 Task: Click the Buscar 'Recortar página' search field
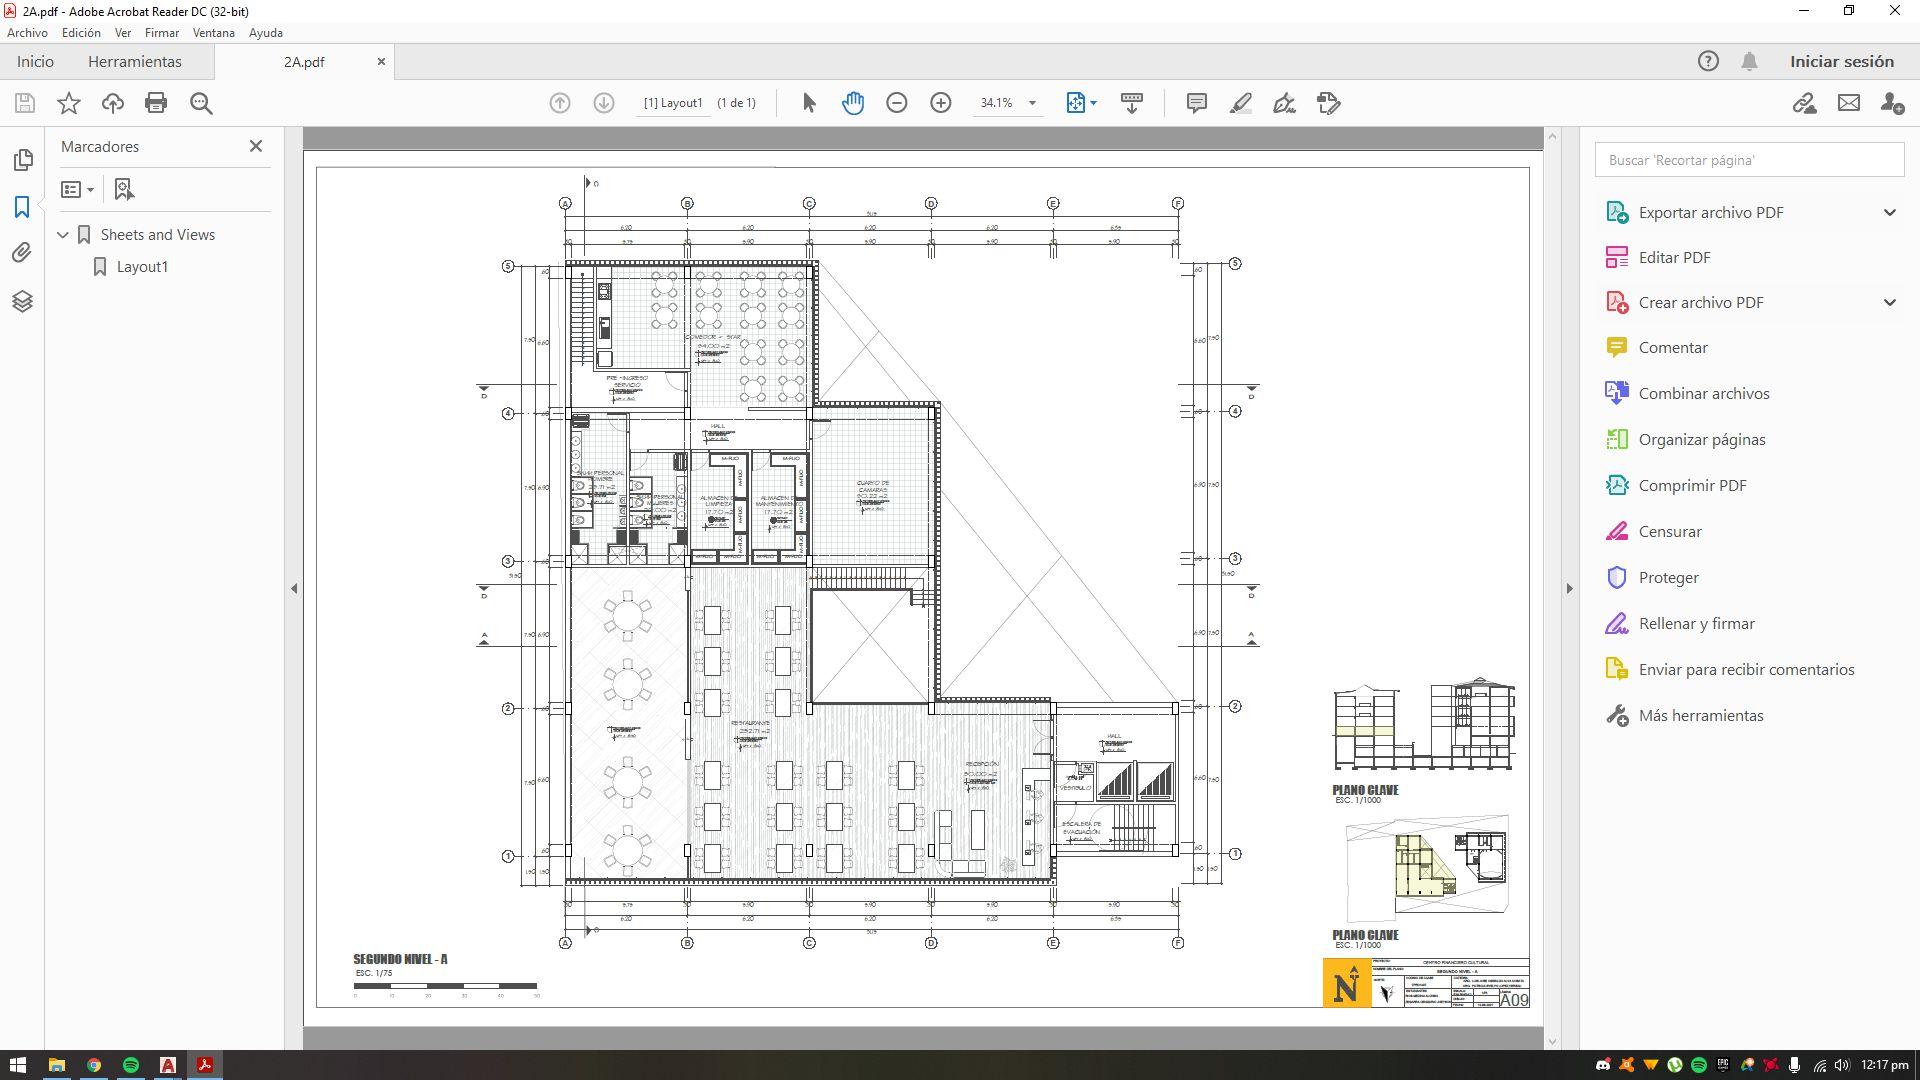[x=1748, y=160]
